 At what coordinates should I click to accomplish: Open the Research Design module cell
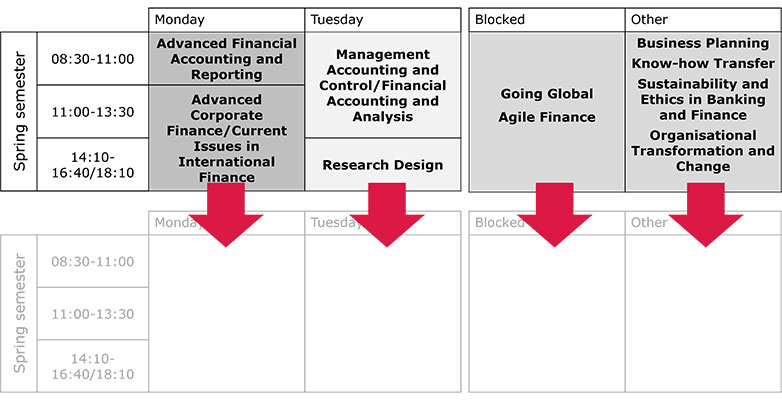(383, 165)
